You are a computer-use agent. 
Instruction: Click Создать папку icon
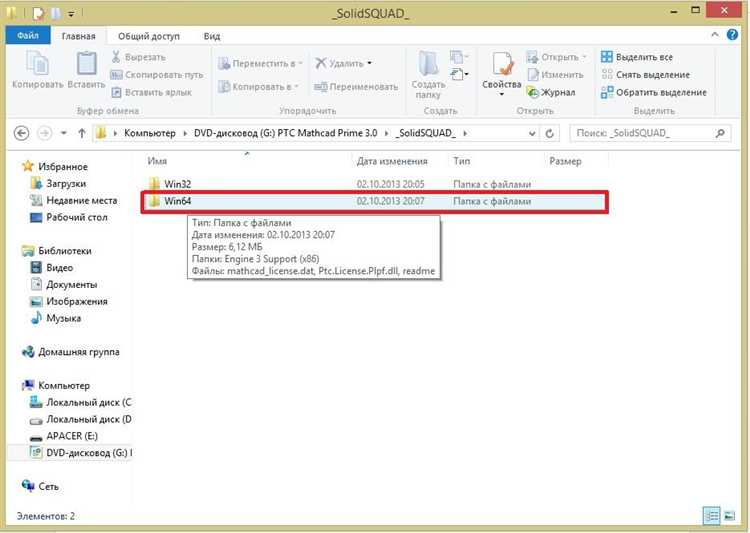[428, 74]
